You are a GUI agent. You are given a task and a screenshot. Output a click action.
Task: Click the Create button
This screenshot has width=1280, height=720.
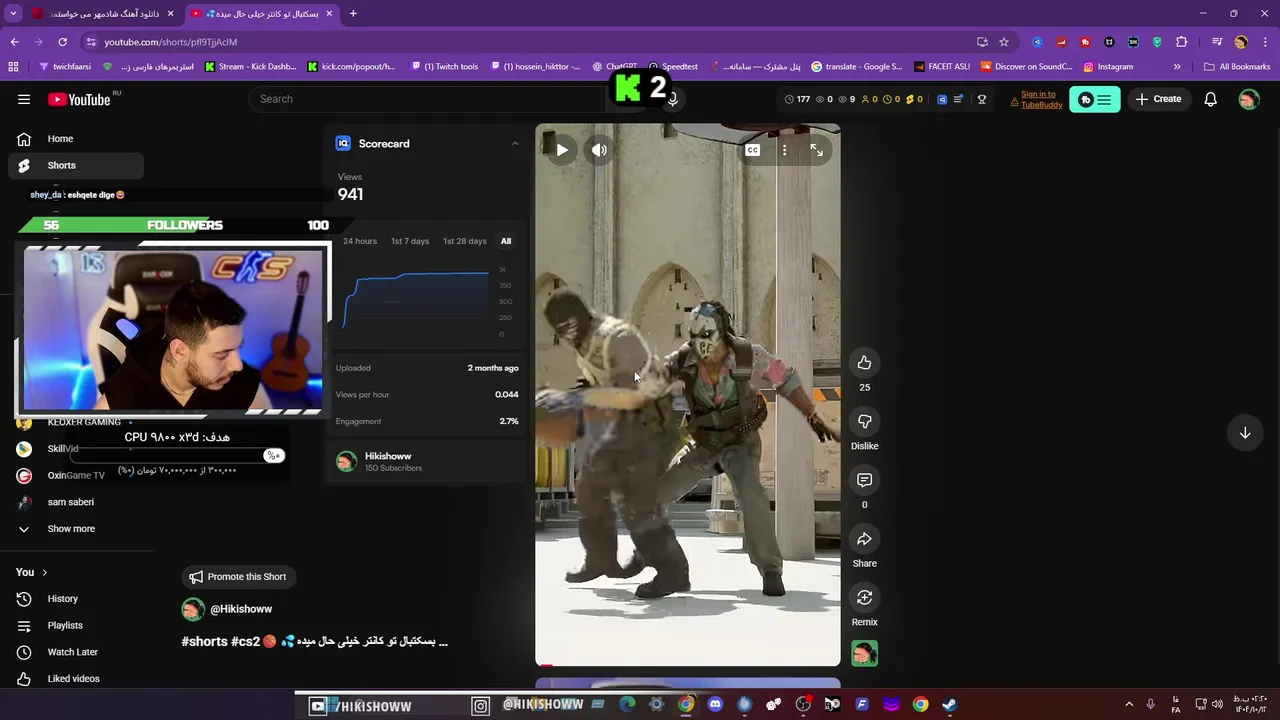1158,99
